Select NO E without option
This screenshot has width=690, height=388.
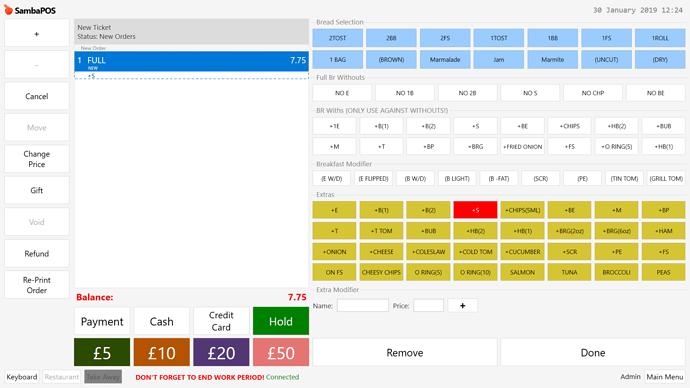click(x=342, y=93)
